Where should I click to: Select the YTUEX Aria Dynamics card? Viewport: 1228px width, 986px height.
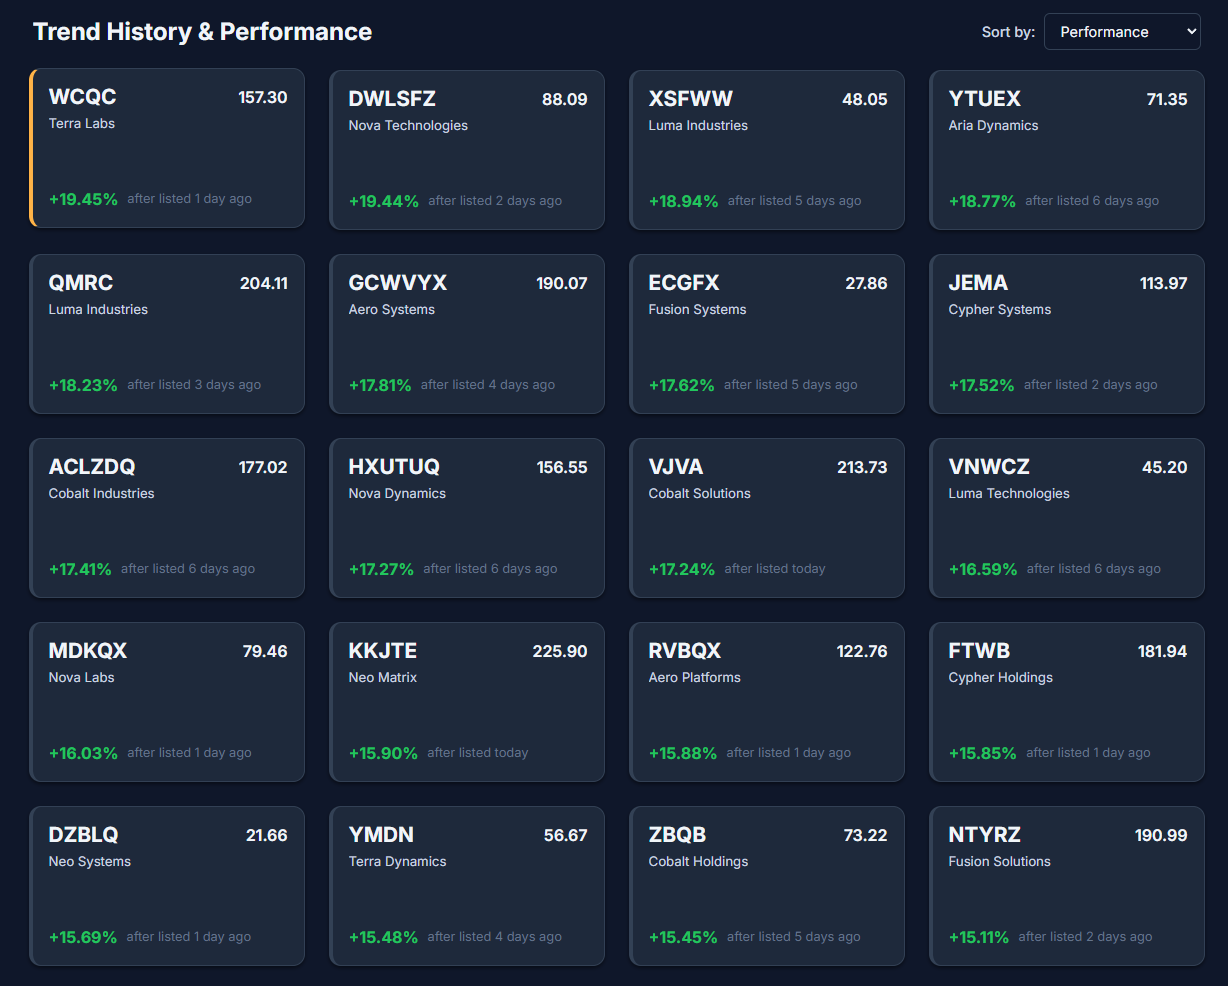[x=1067, y=150]
